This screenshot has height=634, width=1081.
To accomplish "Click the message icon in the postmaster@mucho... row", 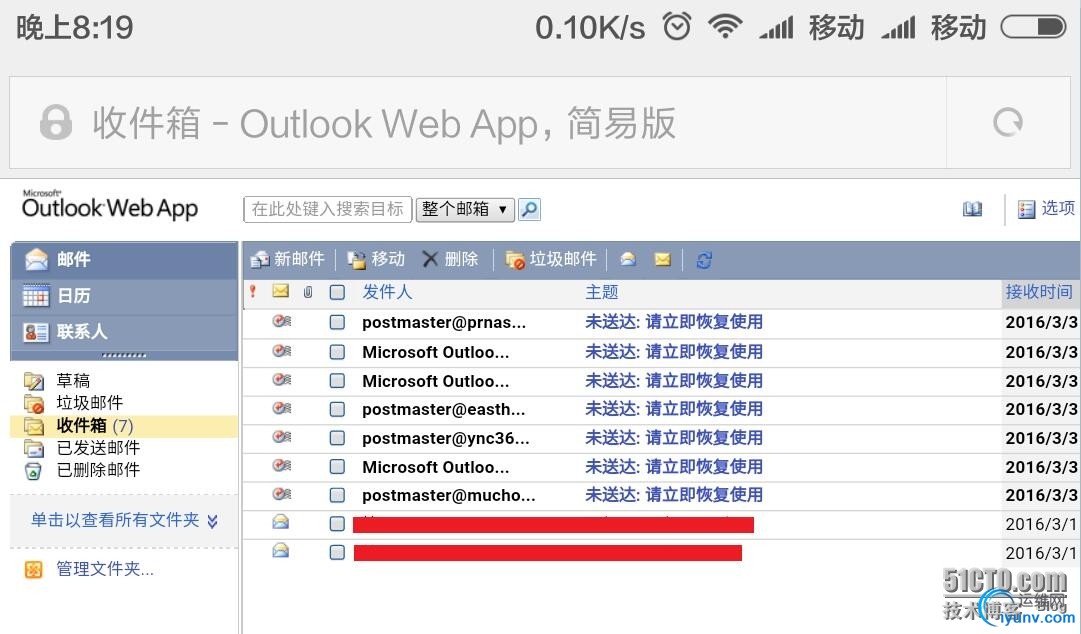I will tap(281, 494).
